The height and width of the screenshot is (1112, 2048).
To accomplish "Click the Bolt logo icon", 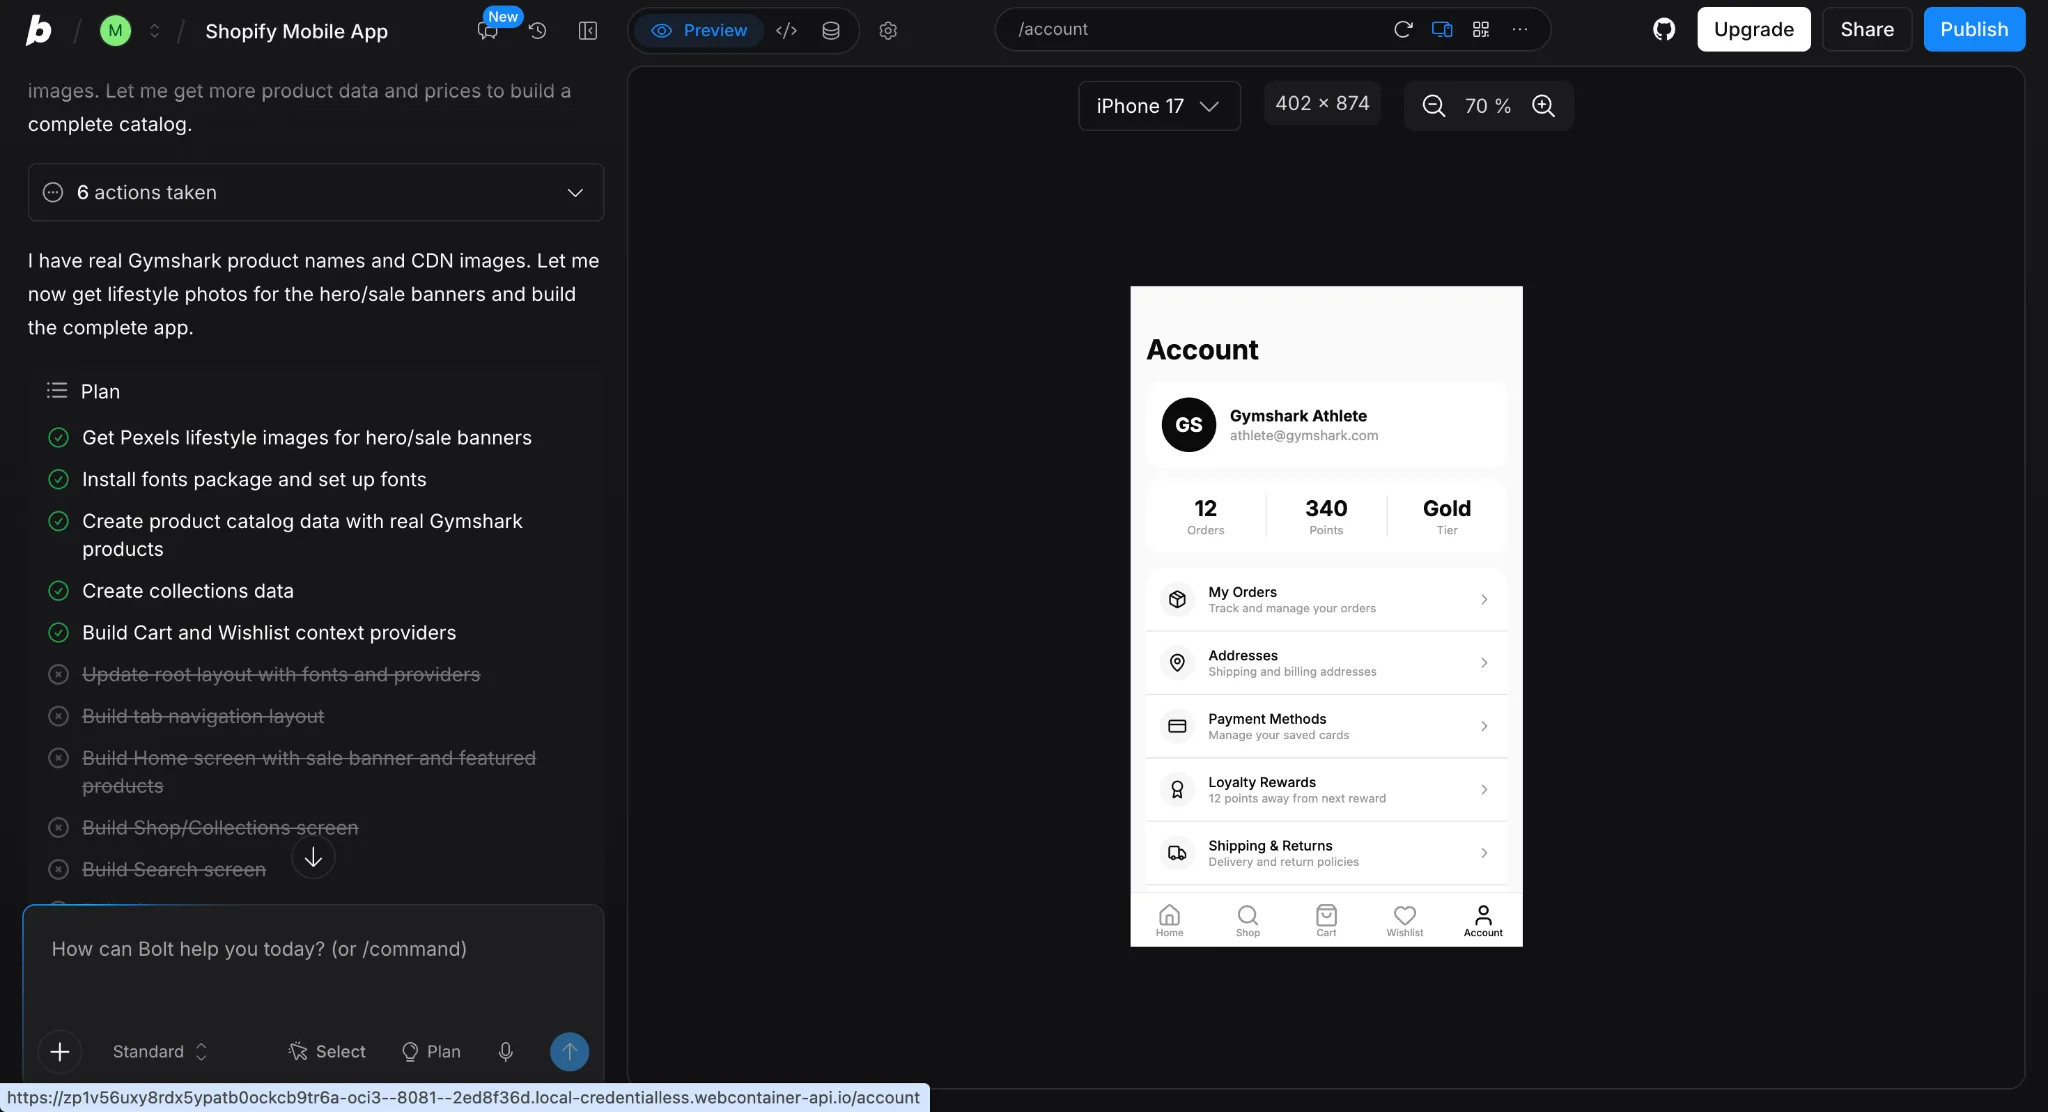I will 39,30.
